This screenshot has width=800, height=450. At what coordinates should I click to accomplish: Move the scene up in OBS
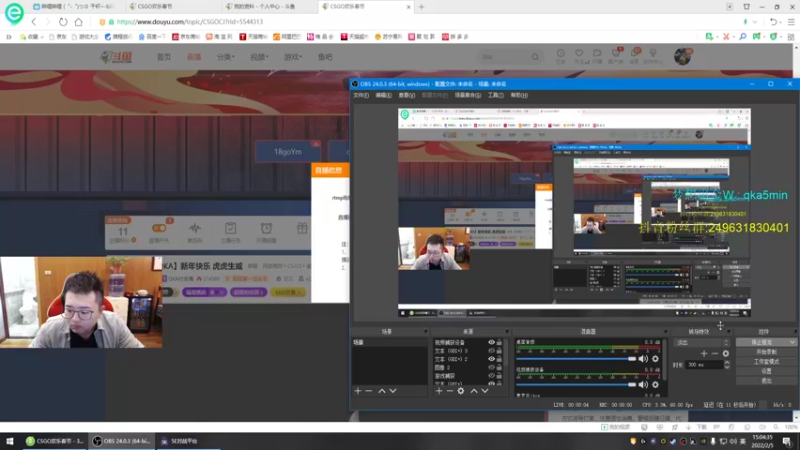click(x=382, y=391)
